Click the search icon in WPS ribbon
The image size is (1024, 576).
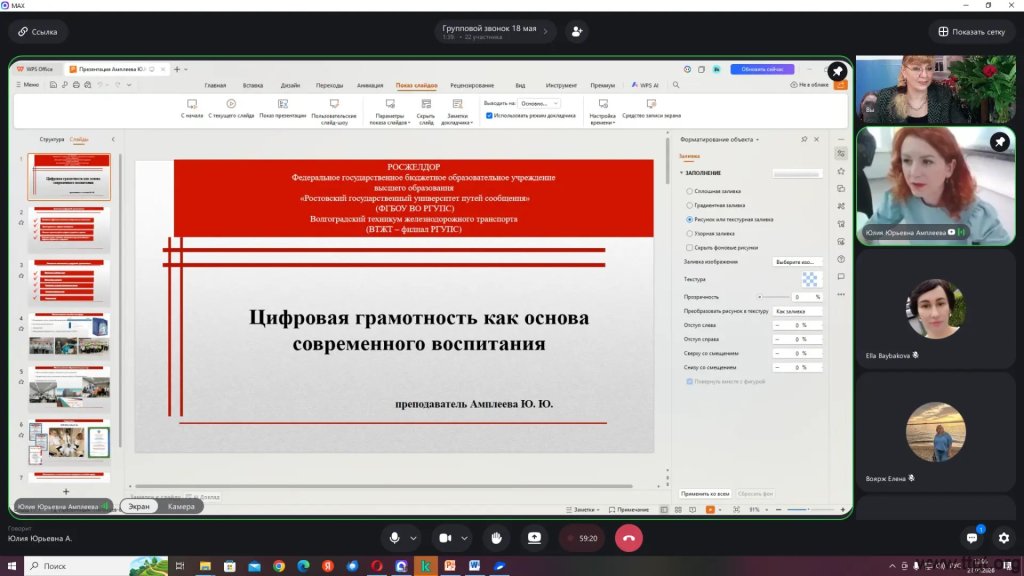tap(676, 85)
